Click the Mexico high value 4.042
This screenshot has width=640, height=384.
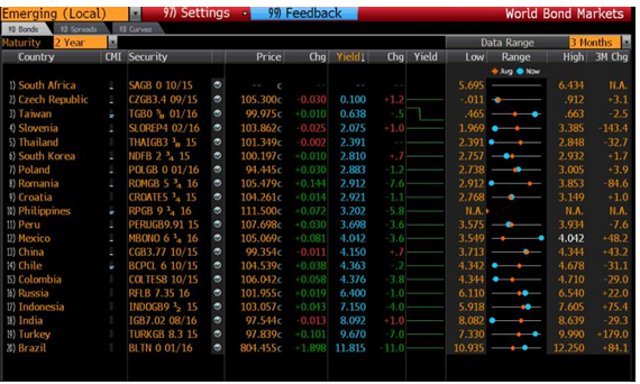point(571,238)
